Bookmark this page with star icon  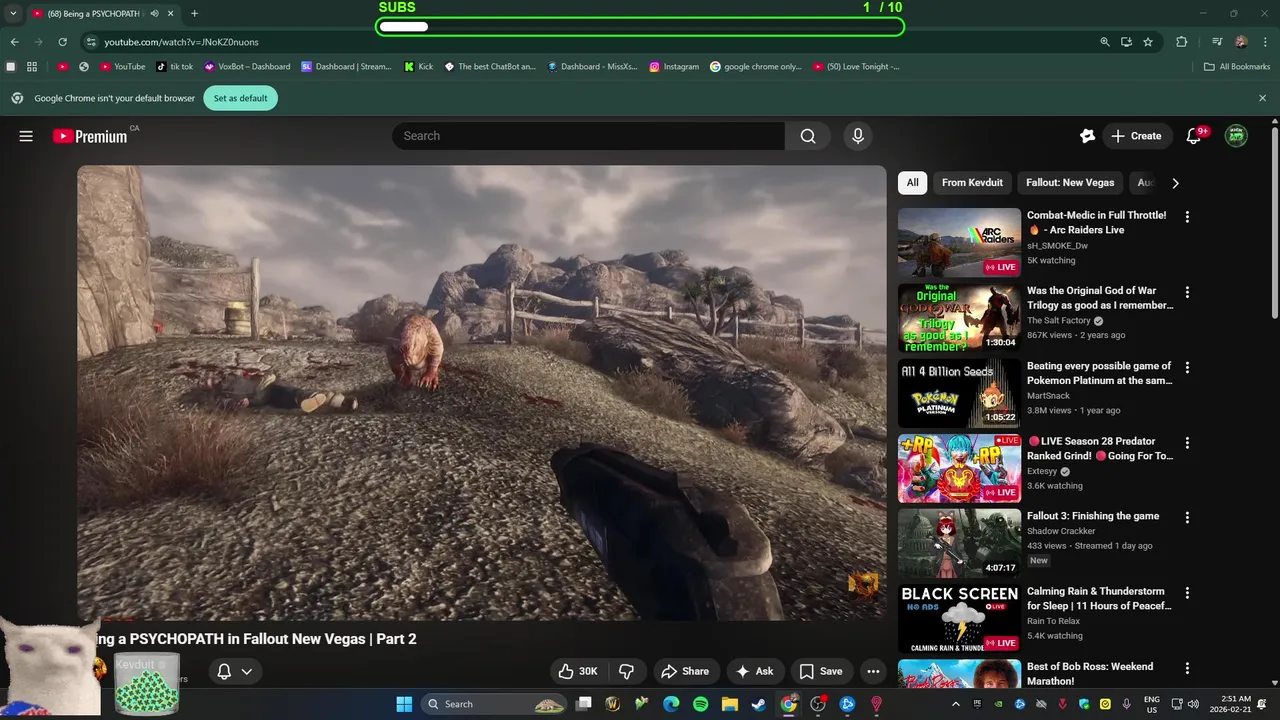(1148, 42)
